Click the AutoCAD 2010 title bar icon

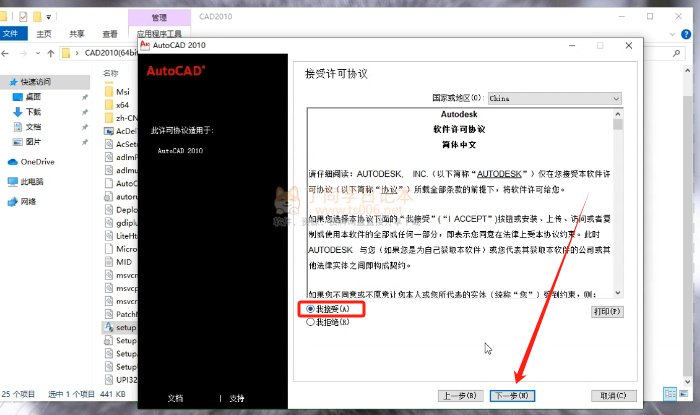click(x=145, y=45)
